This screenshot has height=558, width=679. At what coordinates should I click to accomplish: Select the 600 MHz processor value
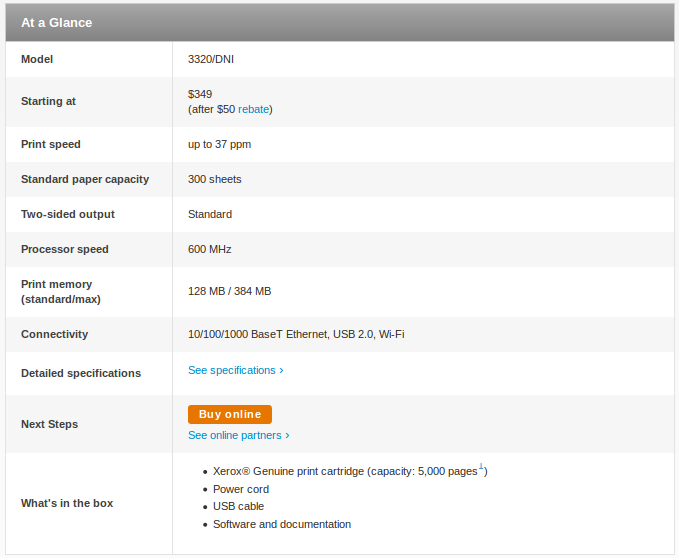tap(209, 249)
